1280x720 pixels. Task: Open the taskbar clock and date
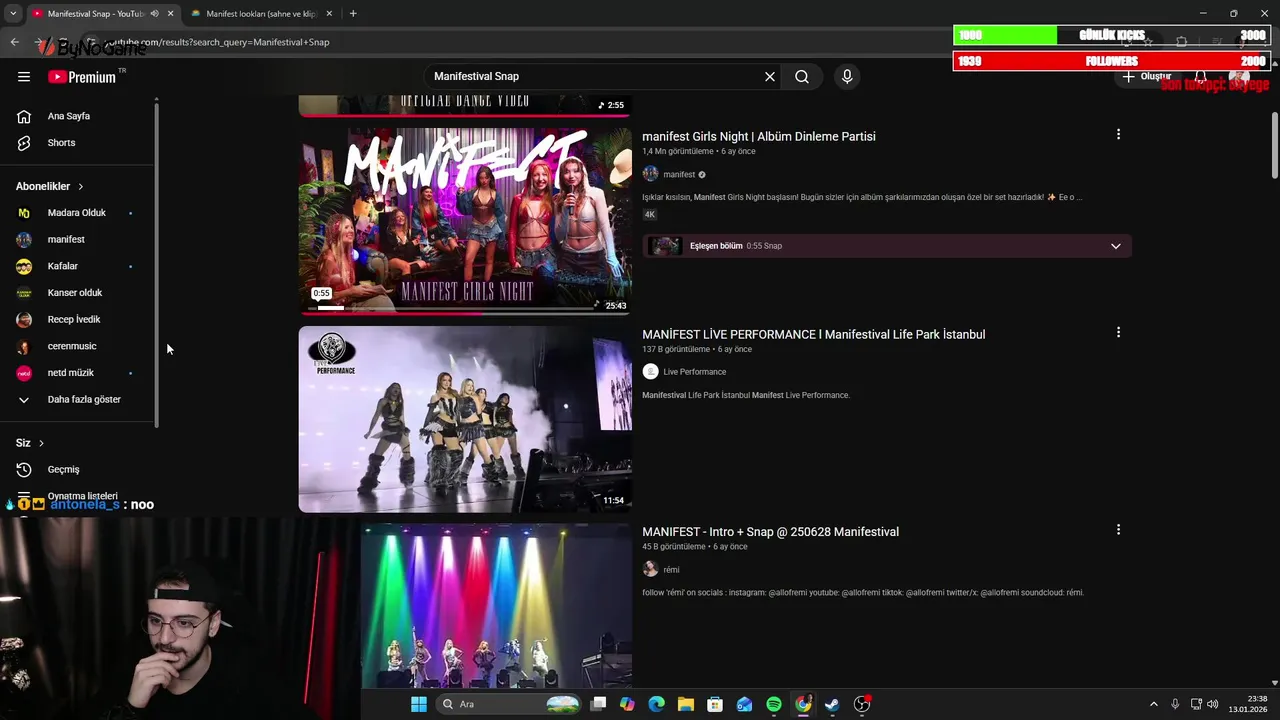coord(1248,704)
